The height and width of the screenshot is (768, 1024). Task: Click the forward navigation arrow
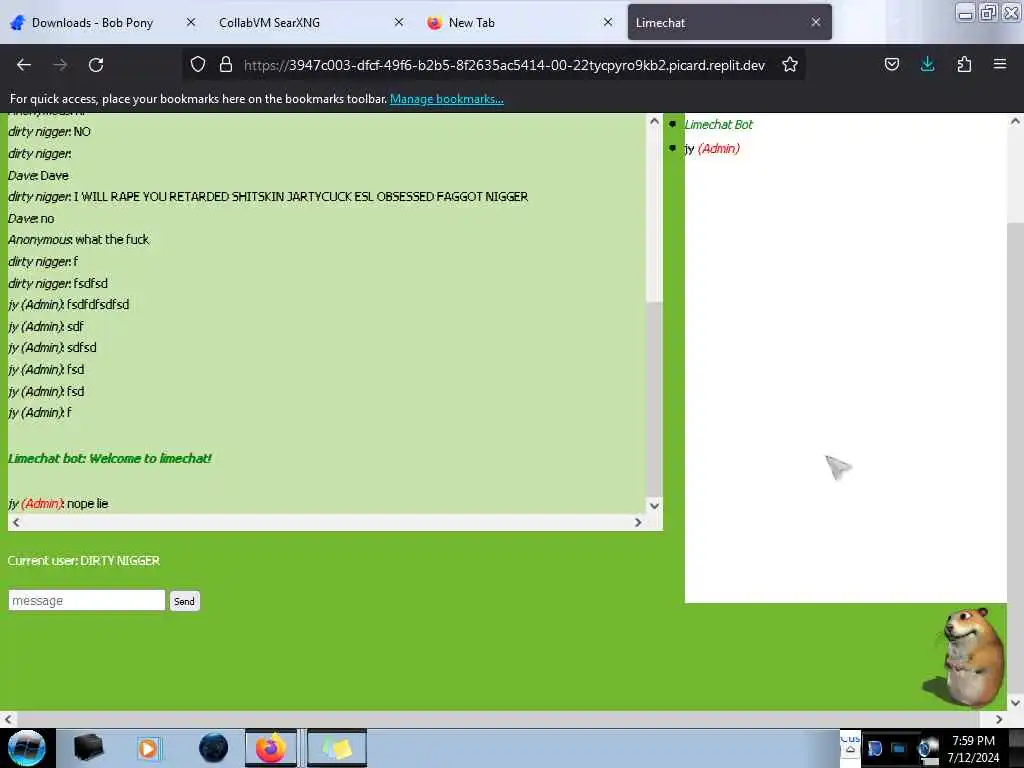pos(60,65)
